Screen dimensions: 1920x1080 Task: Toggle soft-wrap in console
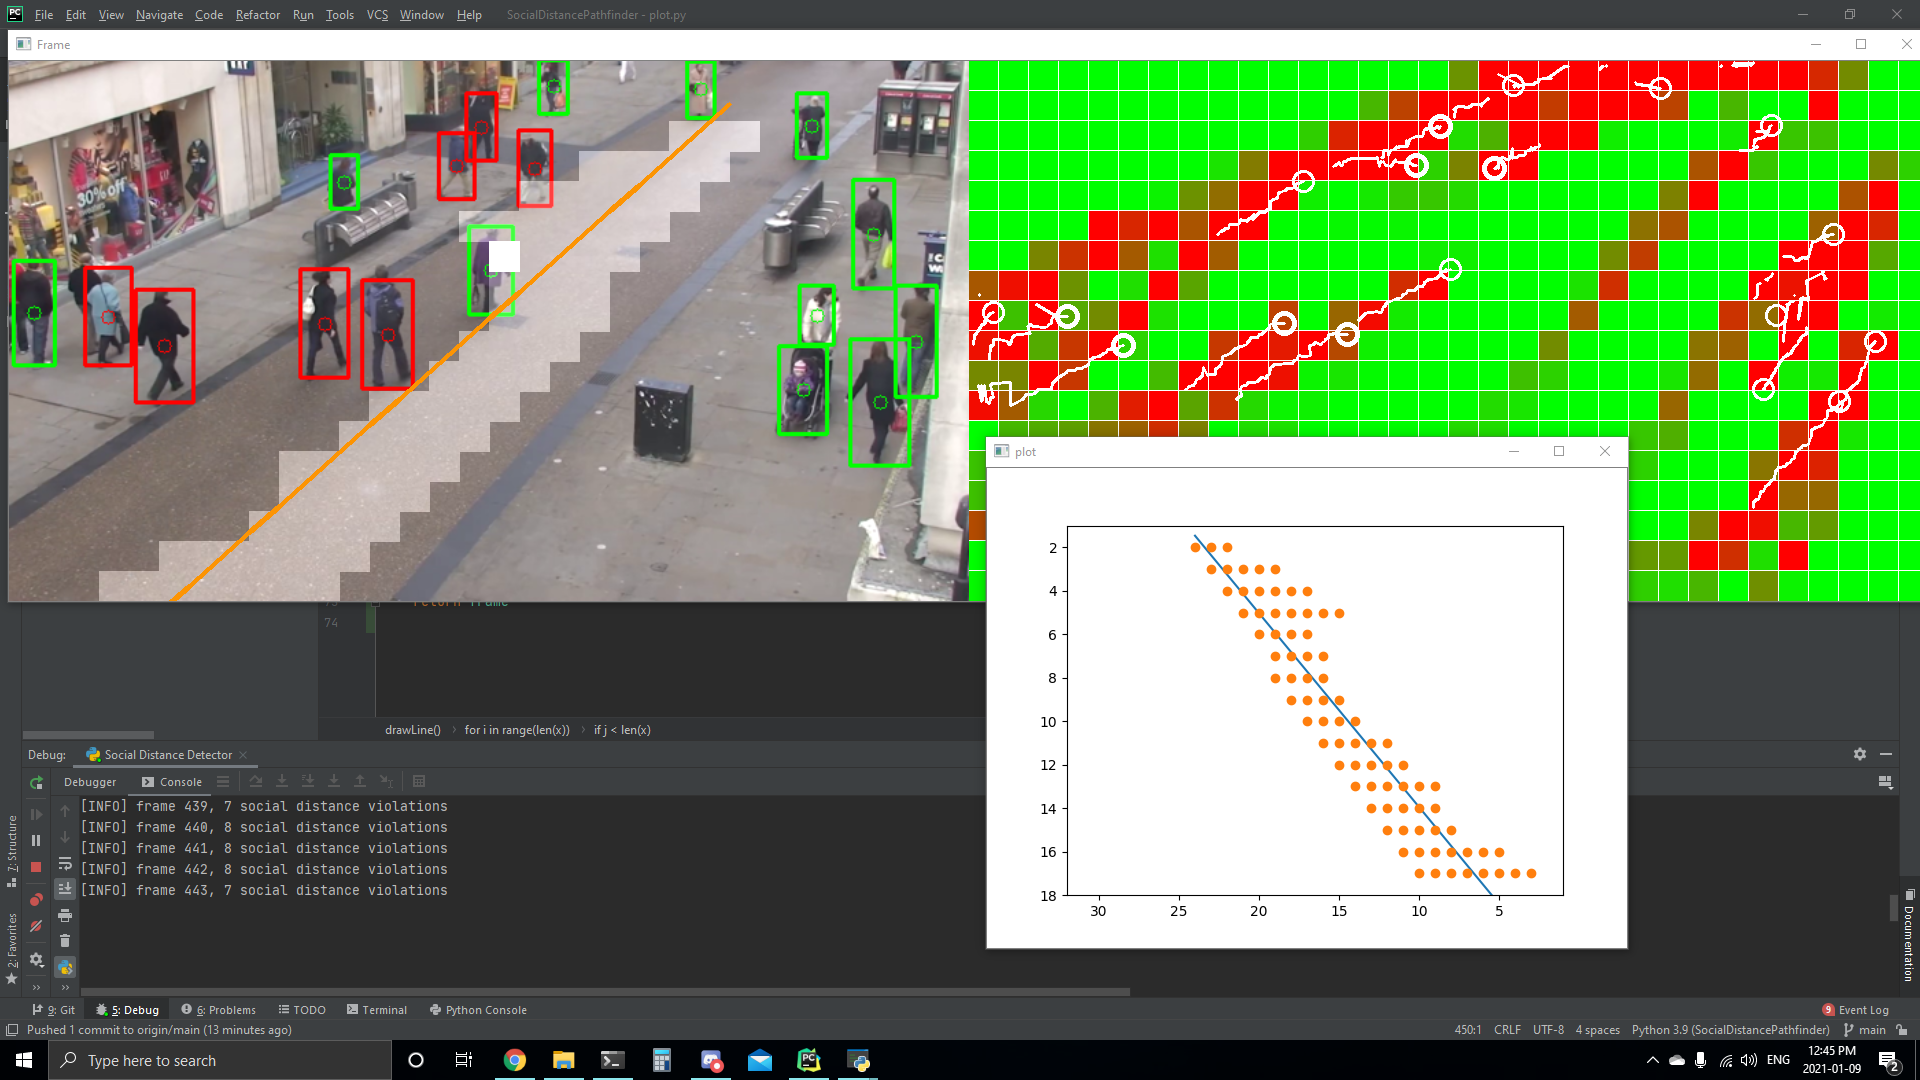pos(65,863)
